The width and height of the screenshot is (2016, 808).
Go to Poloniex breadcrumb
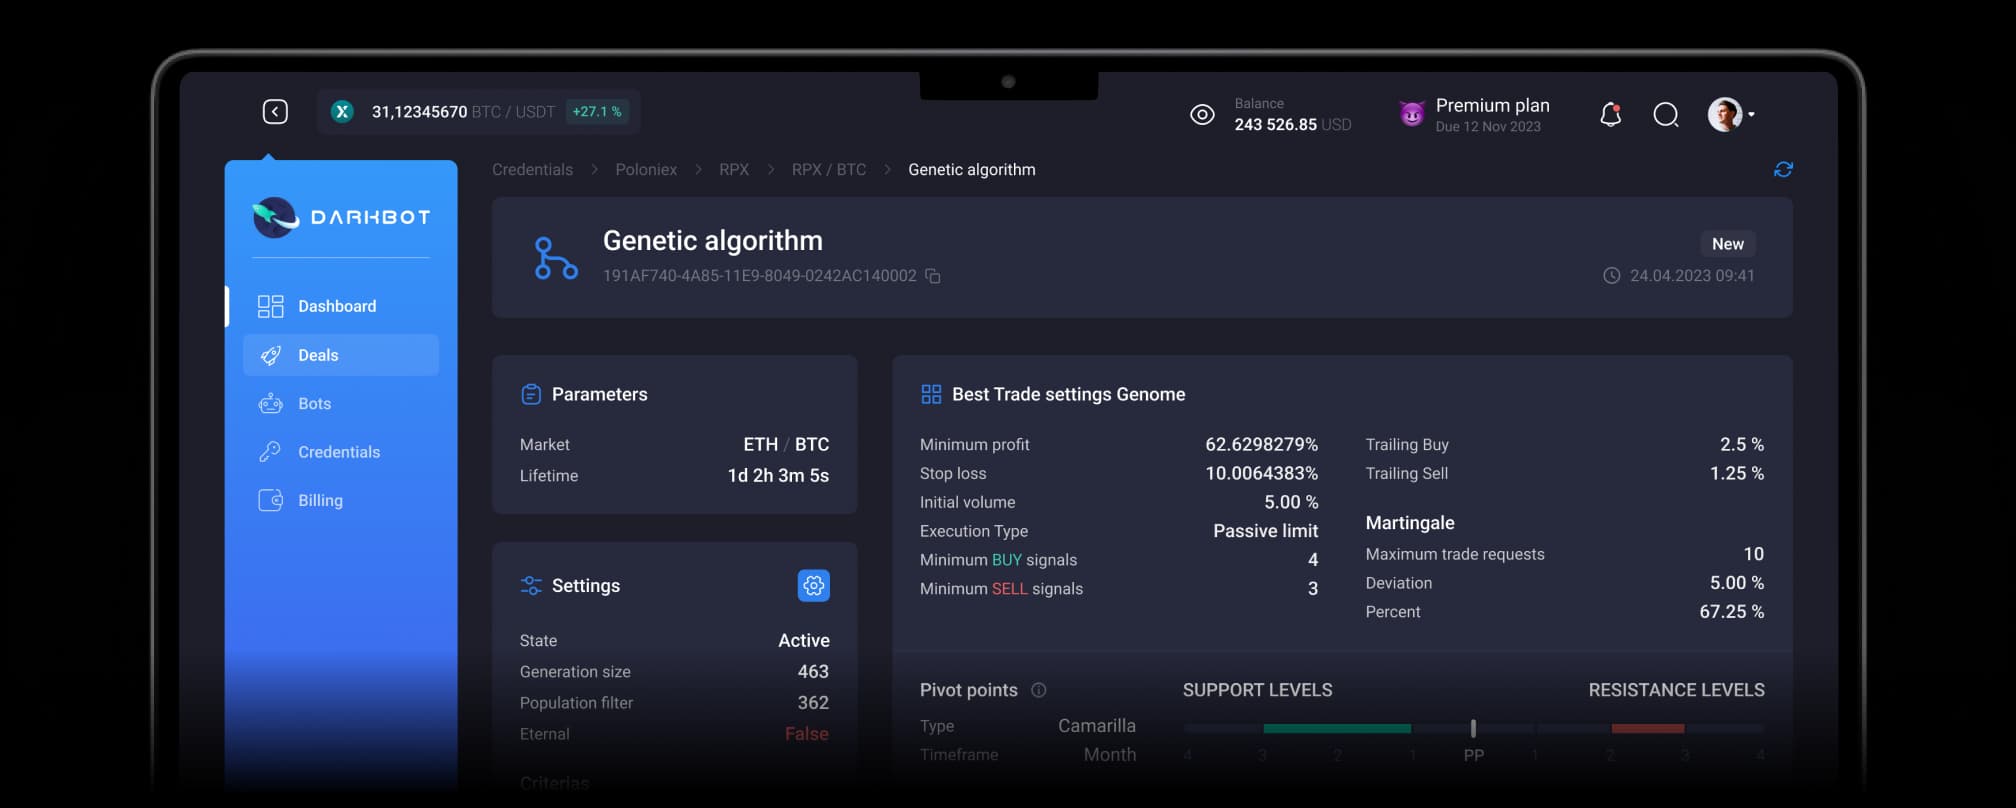tap(646, 170)
